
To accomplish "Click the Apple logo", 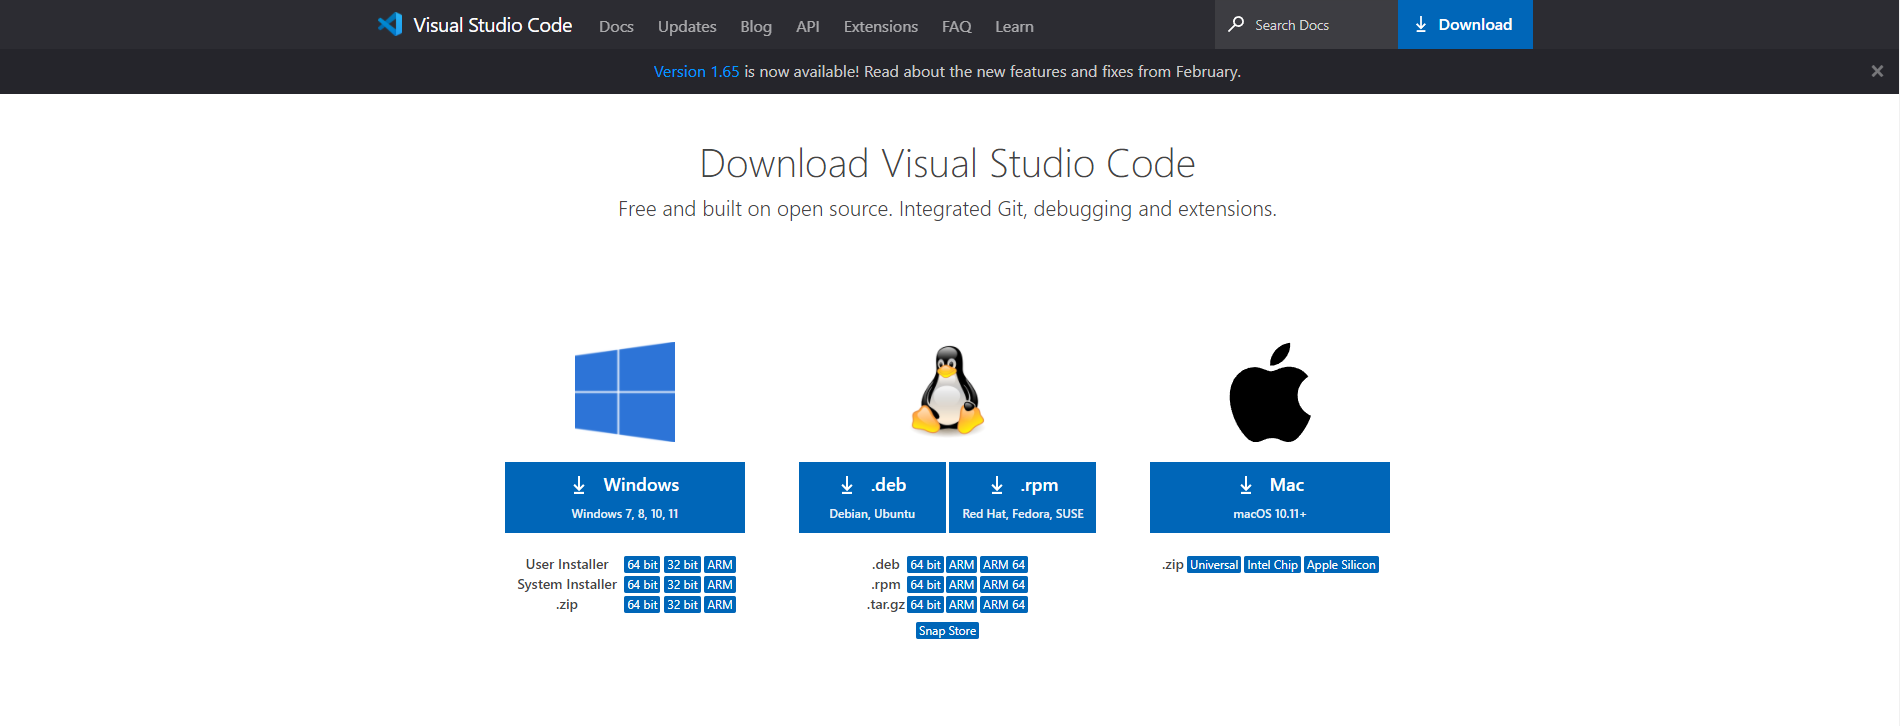I will (x=1270, y=392).
